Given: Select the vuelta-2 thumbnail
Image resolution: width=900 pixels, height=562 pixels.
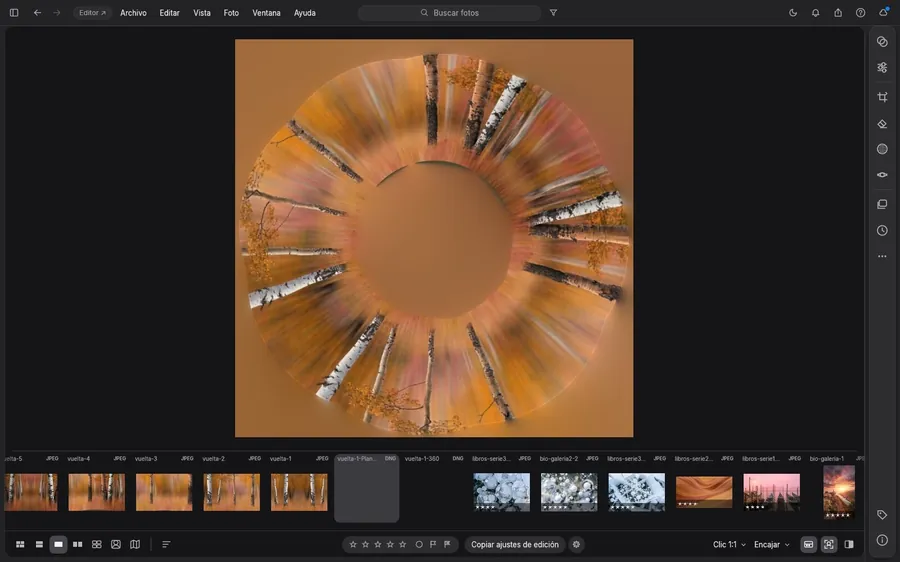Looking at the screenshot, I should click(x=231, y=492).
